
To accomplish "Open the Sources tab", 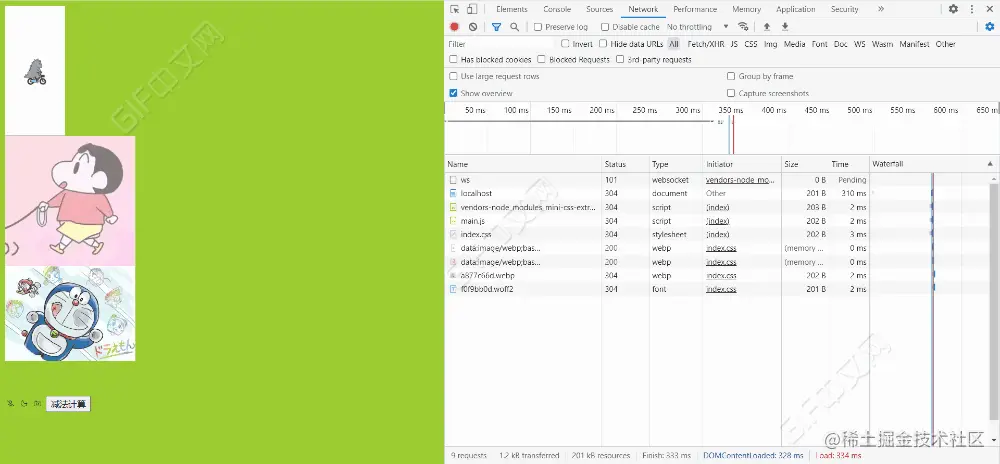I will coord(599,9).
